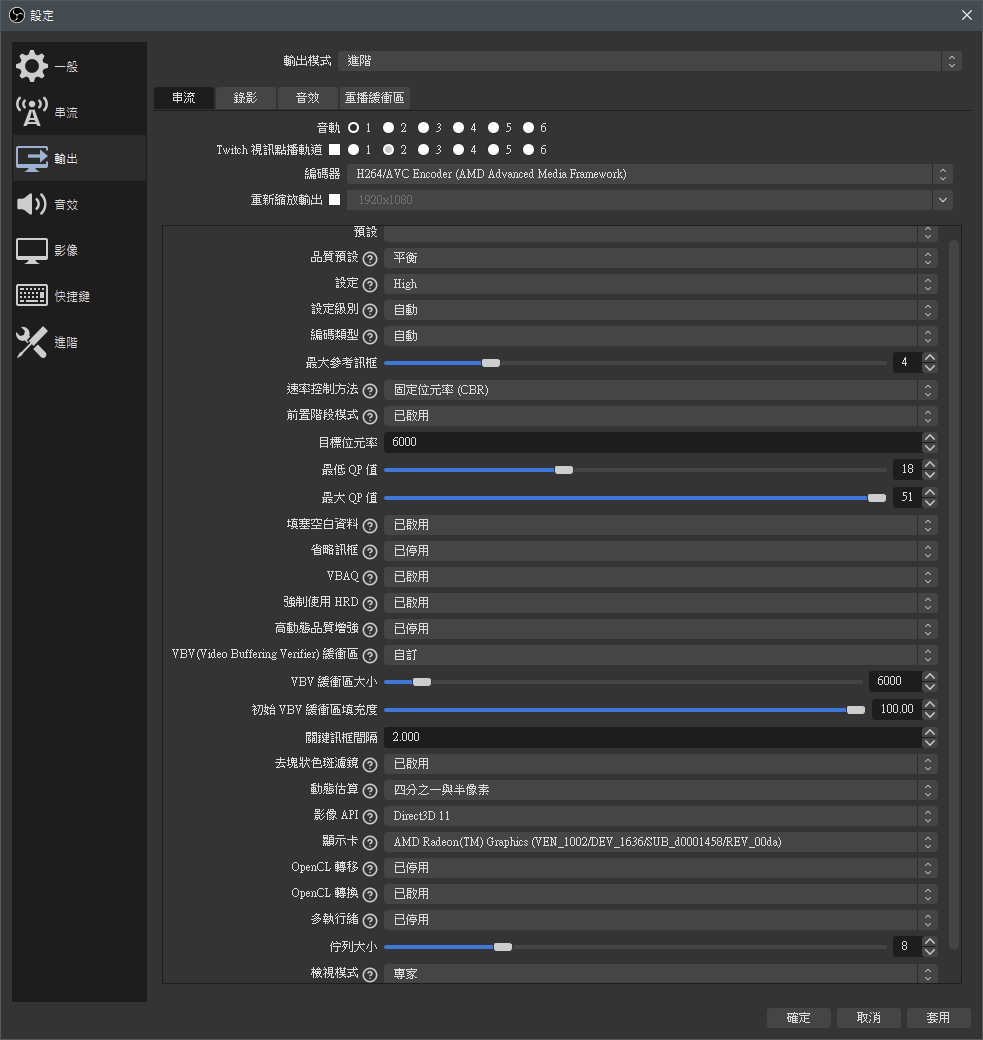Viewport: 983px width, 1040px height.
Task: Show help for 前置階段模式
Action: coord(370,417)
